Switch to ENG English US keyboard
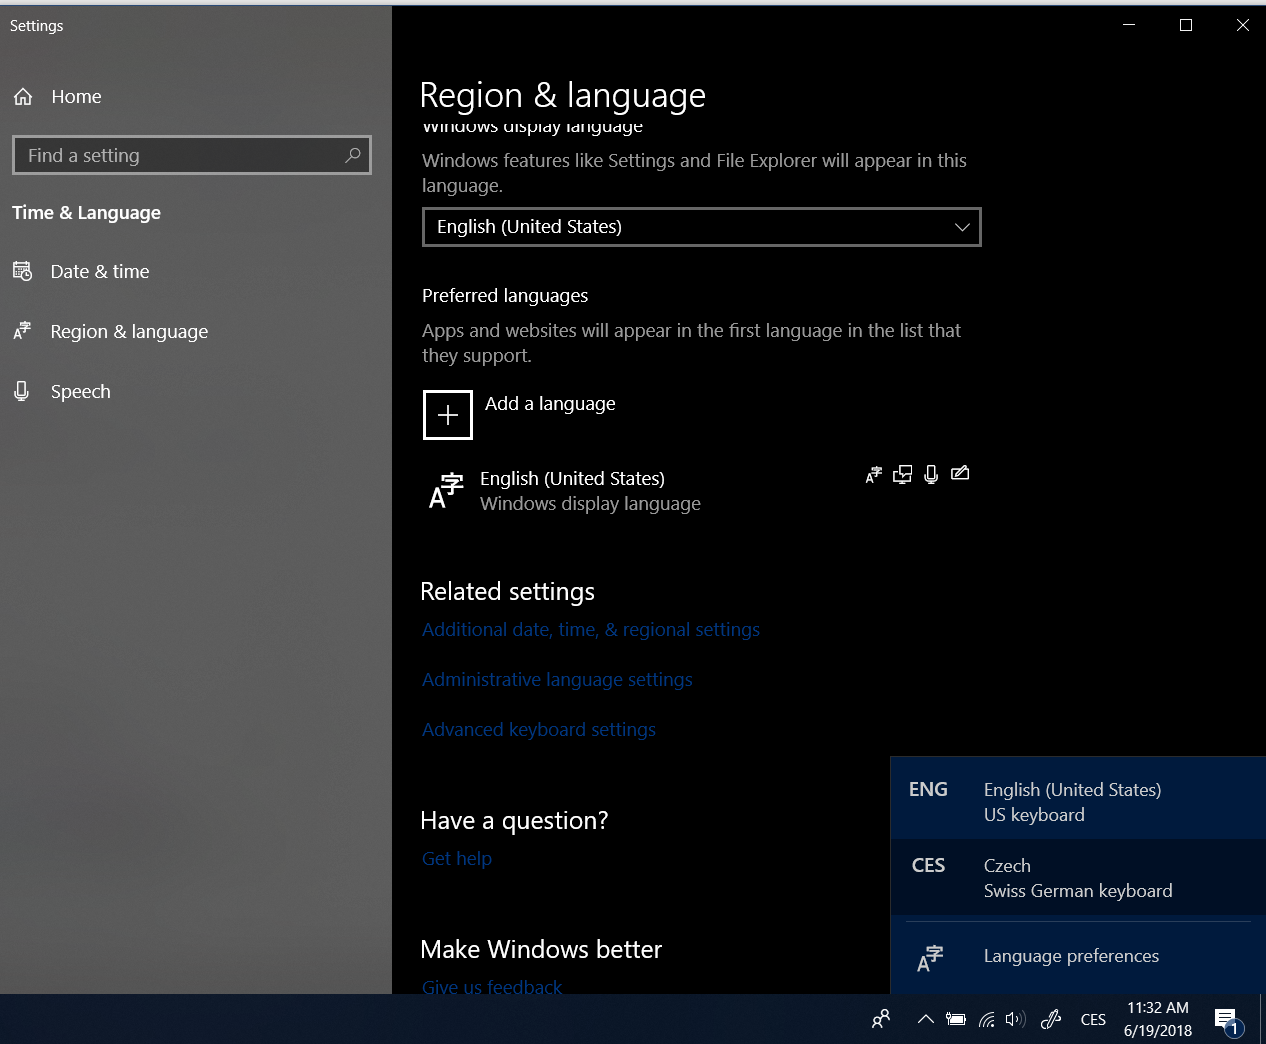The image size is (1266, 1044). point(1078,802)
